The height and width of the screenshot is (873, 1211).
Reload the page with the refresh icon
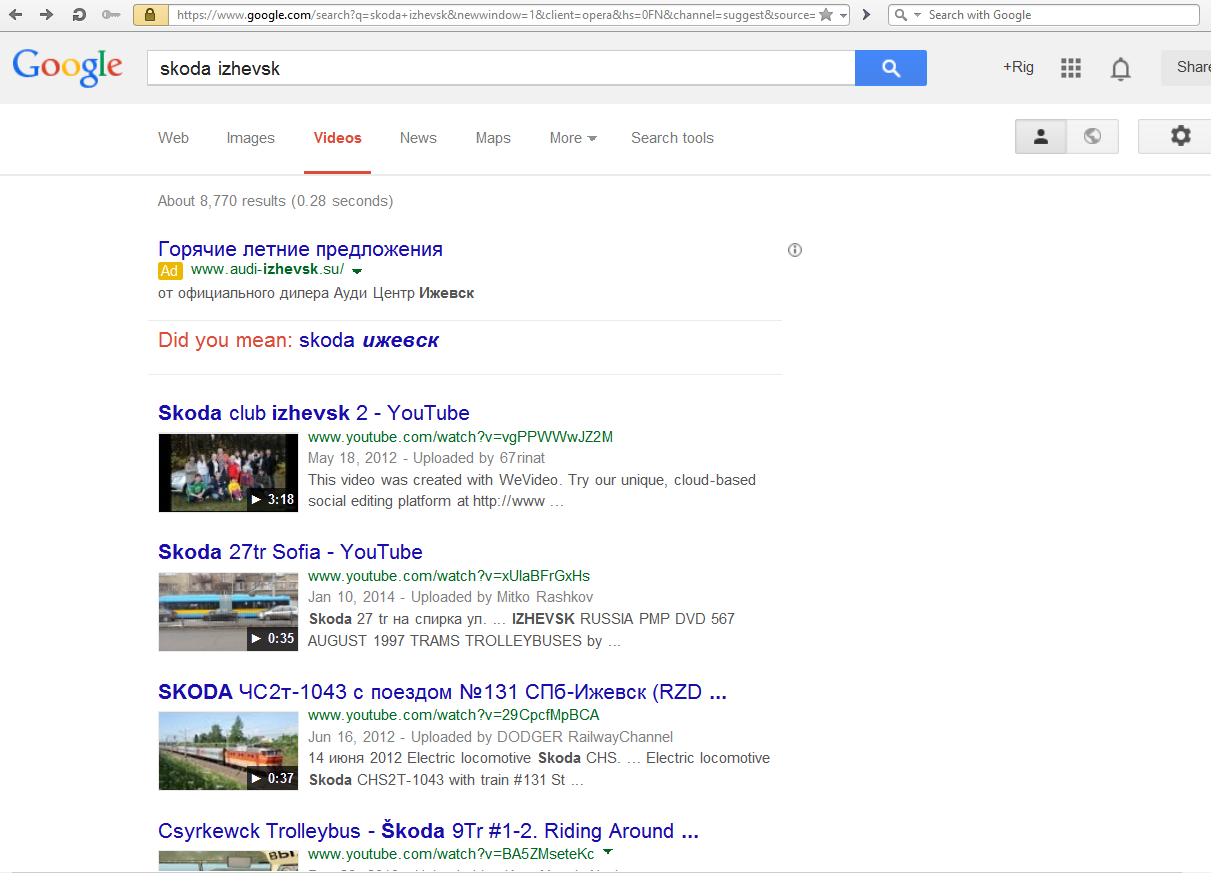[79, 15]
